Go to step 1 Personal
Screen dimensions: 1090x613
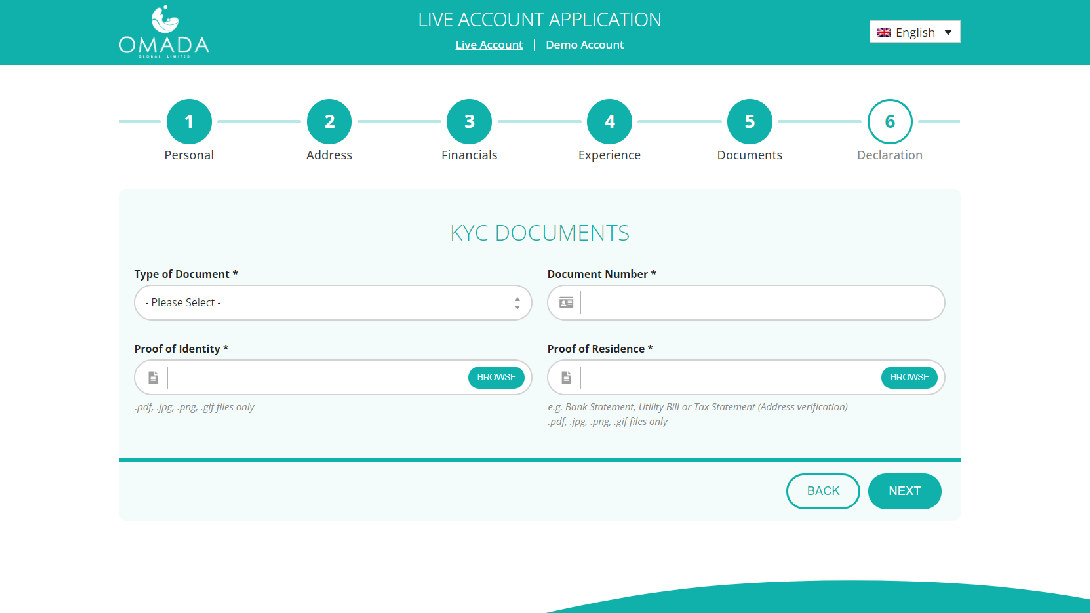[189, 122]
